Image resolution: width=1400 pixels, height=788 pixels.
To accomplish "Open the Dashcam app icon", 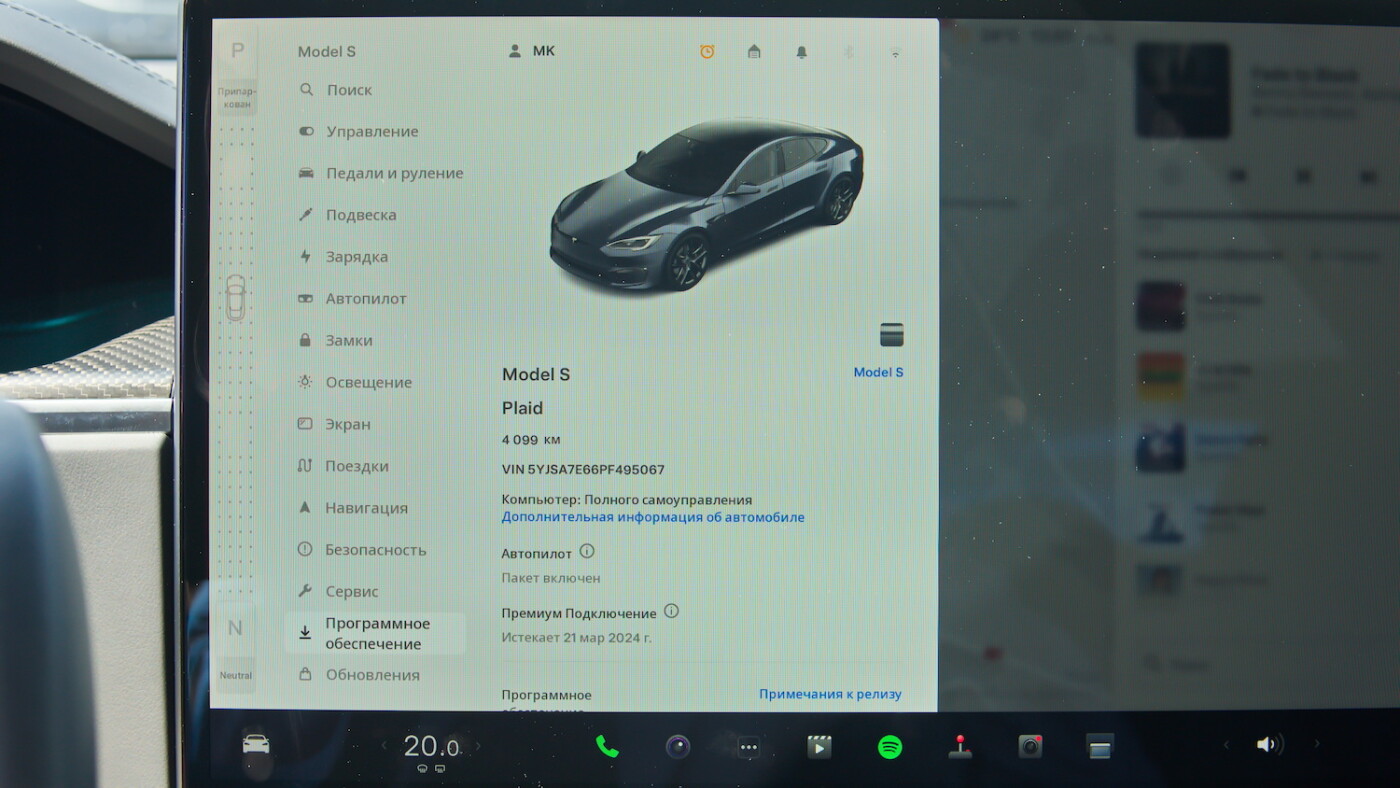I will tap(1030, 746).
